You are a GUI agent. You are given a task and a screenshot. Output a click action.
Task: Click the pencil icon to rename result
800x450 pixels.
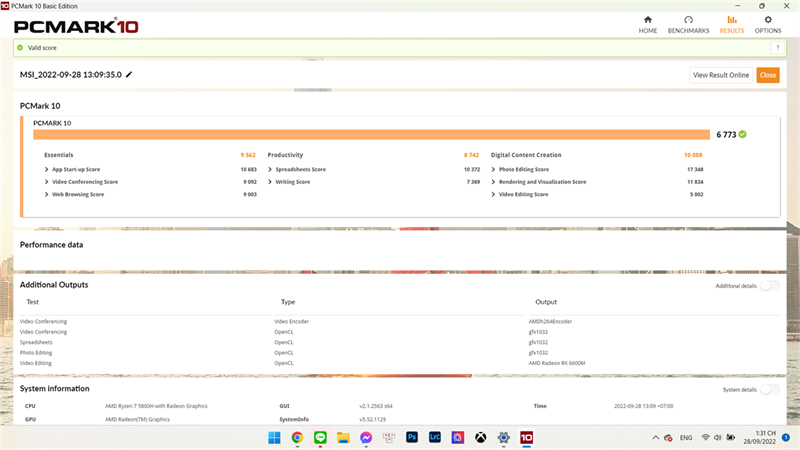coord(129,74)
